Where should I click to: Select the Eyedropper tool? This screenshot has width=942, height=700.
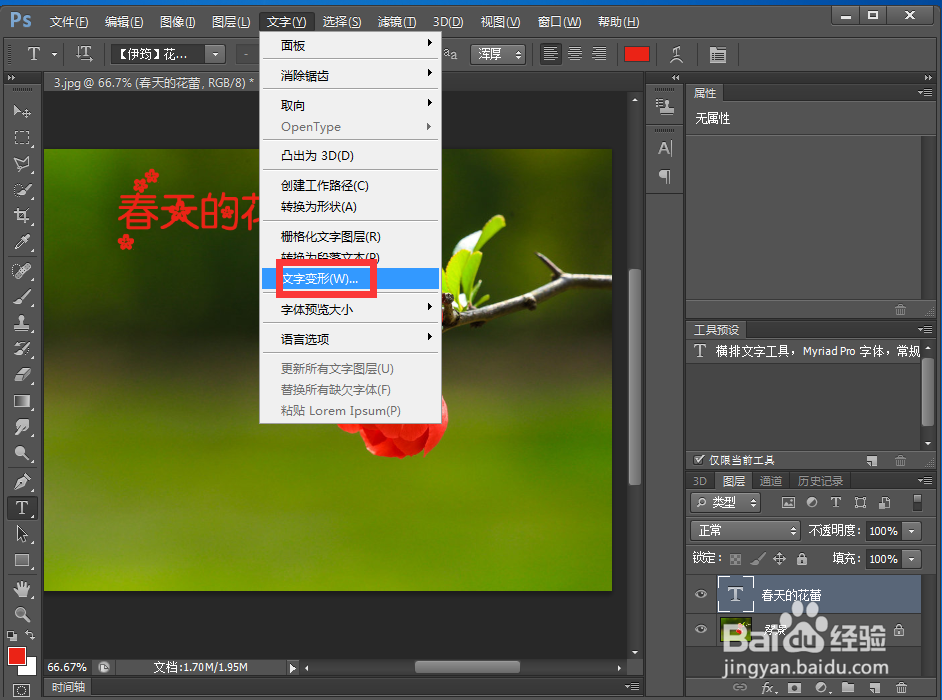(22, 242)
